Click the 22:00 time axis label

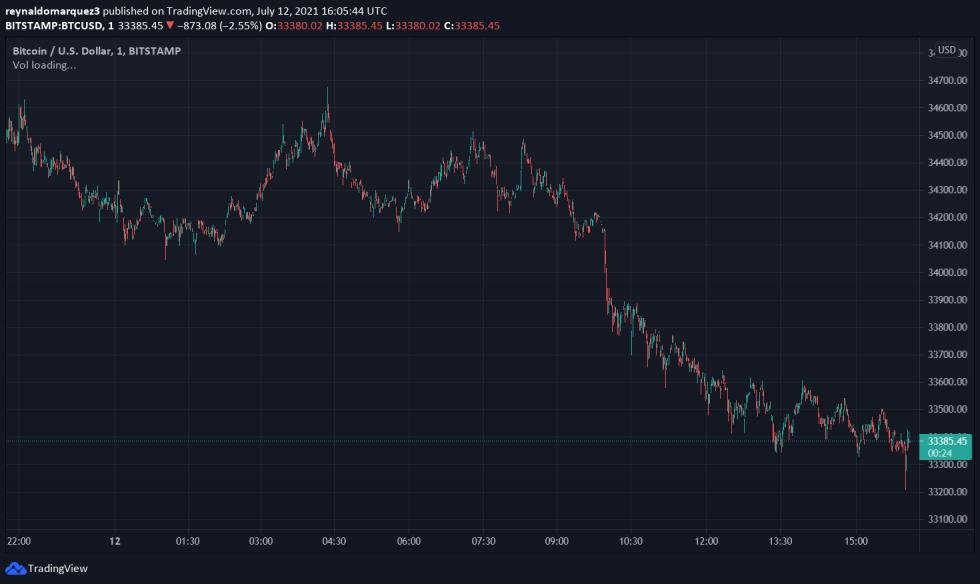(x=18, y=541)
